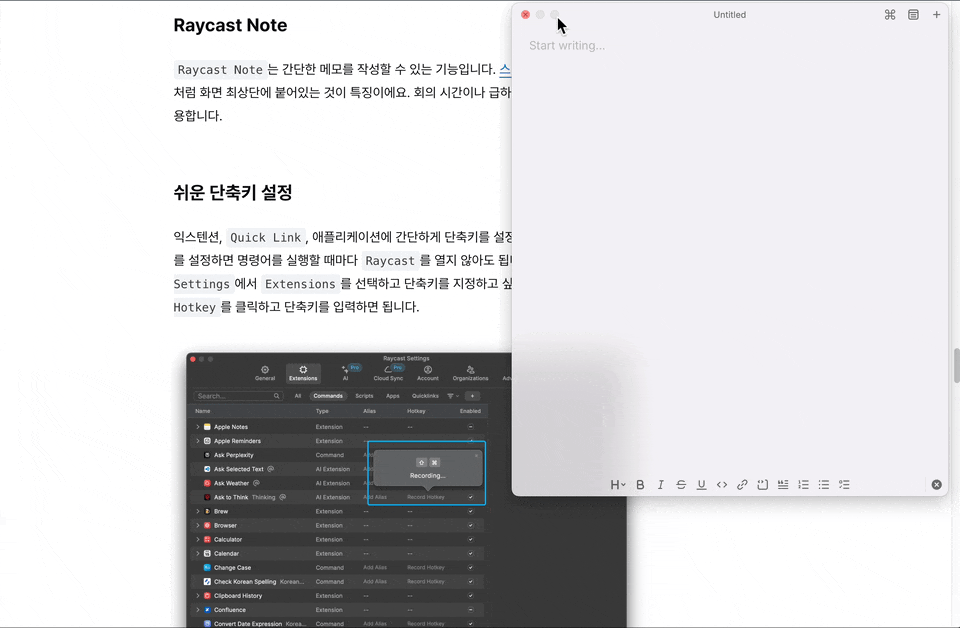The height and width of the screenshot is (628, 960).
Task: Select Account tab in the Raycast Settings image
Action: [428, 373]
